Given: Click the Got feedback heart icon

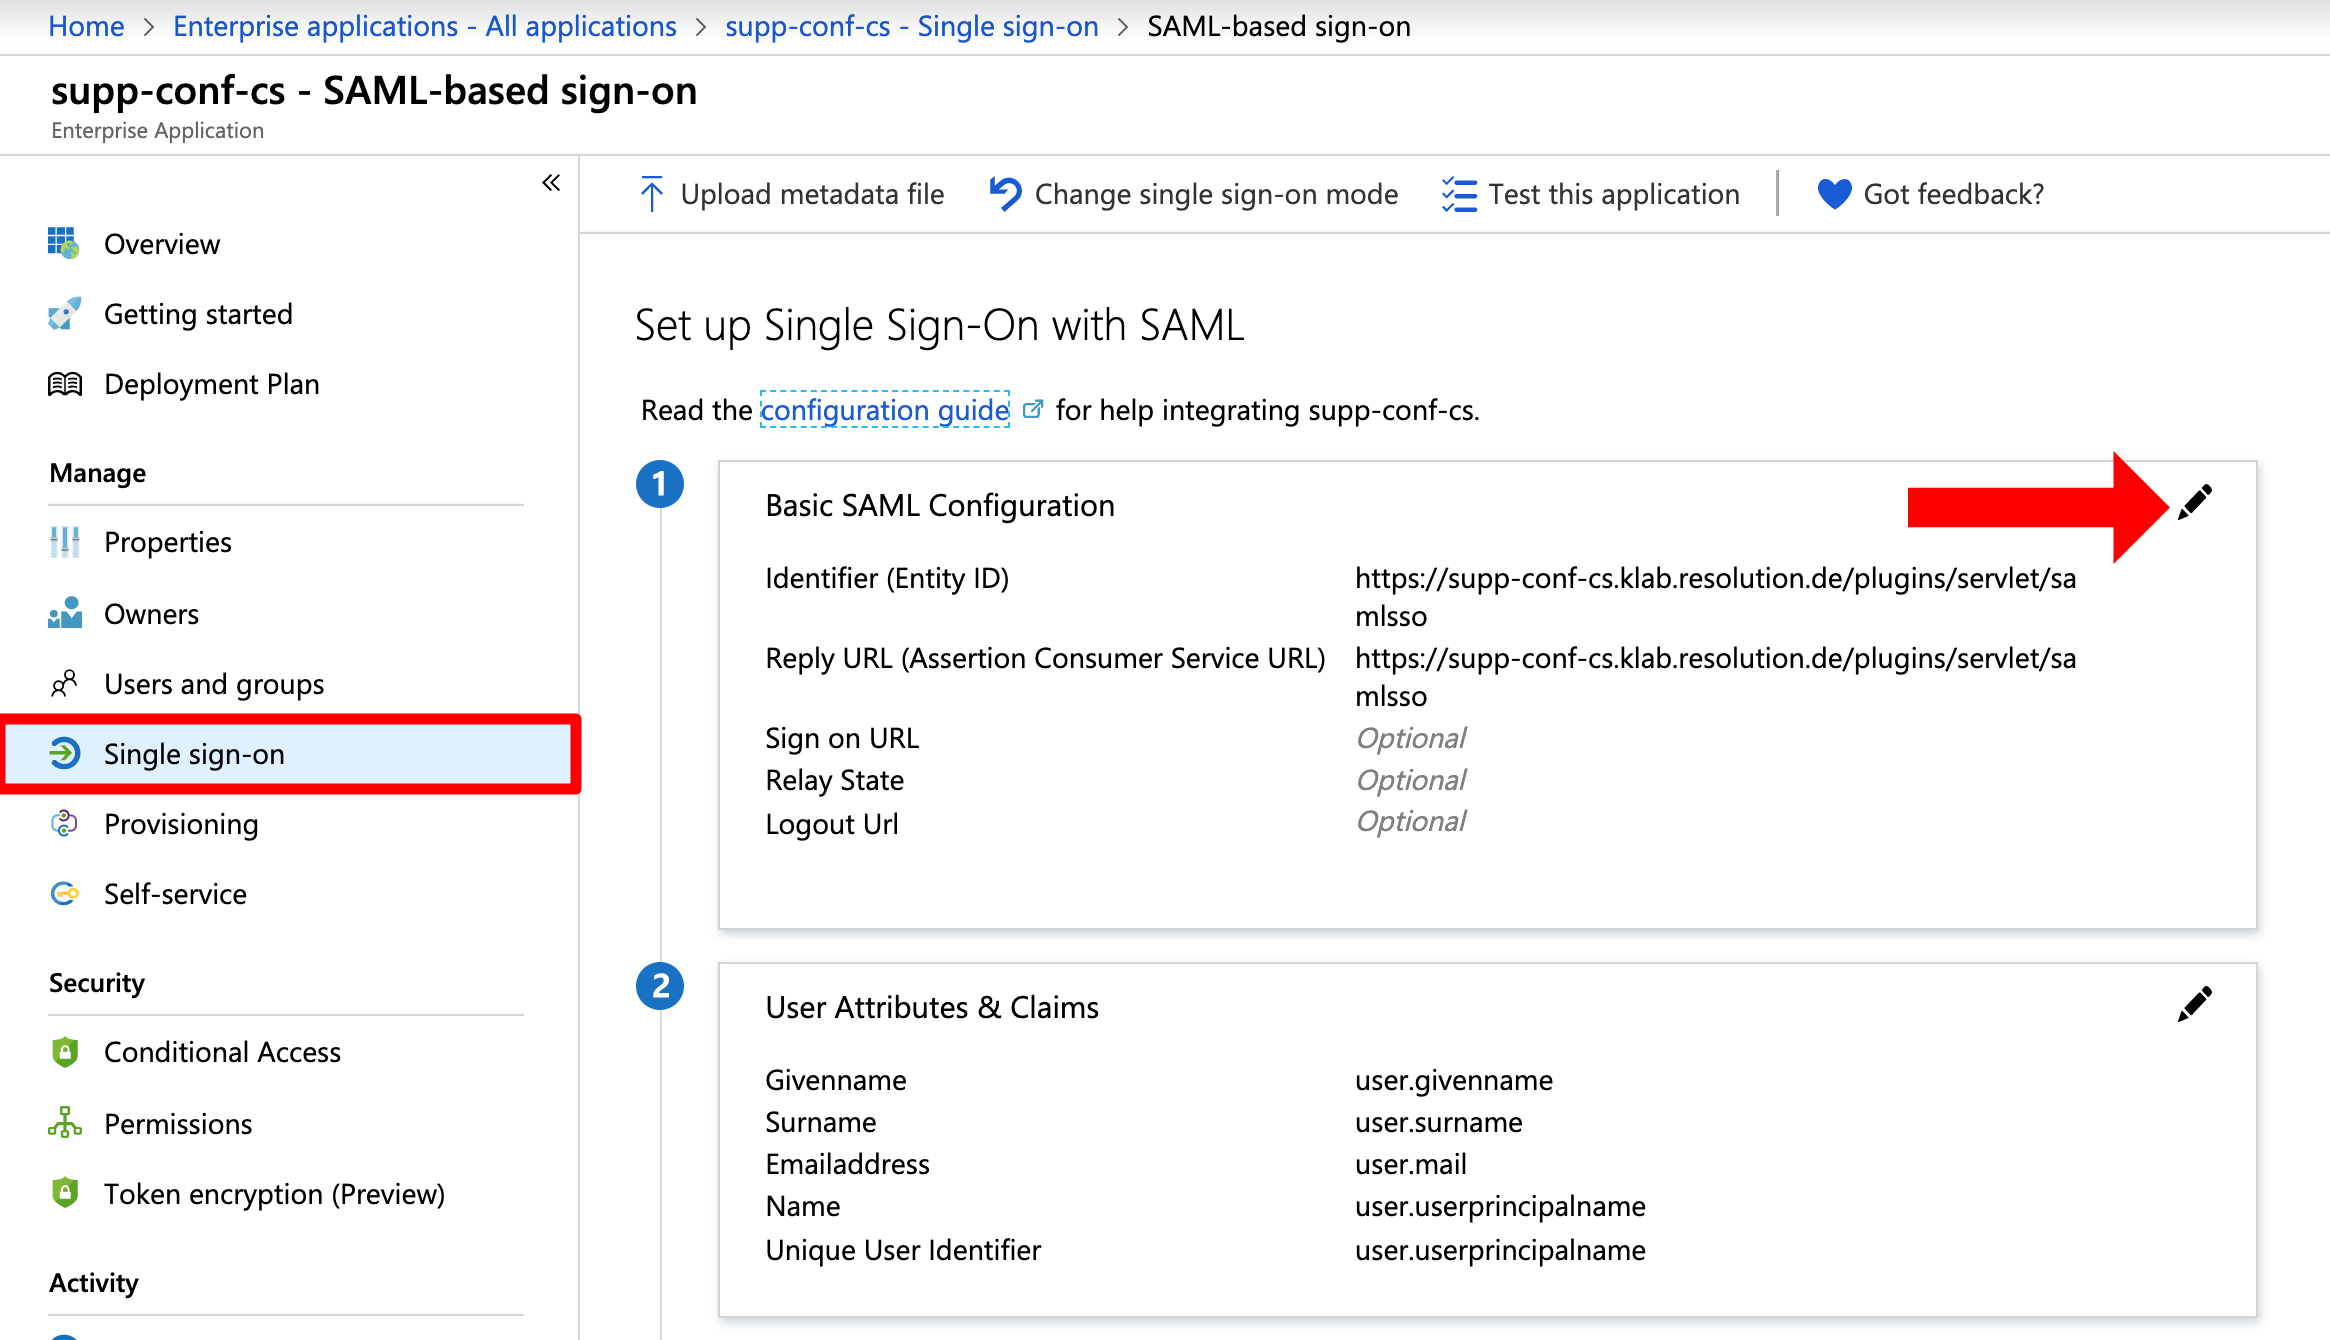Looking at the screenshot, I should pyautogui.click(x=1834, y=193).
